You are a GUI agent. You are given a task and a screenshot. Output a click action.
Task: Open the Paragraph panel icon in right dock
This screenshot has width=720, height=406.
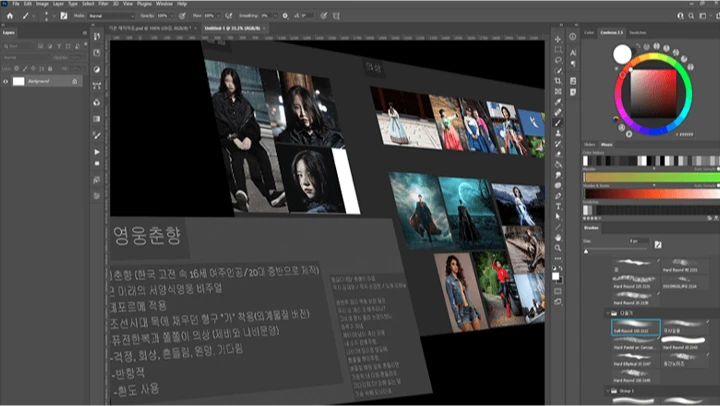(573, 64)
